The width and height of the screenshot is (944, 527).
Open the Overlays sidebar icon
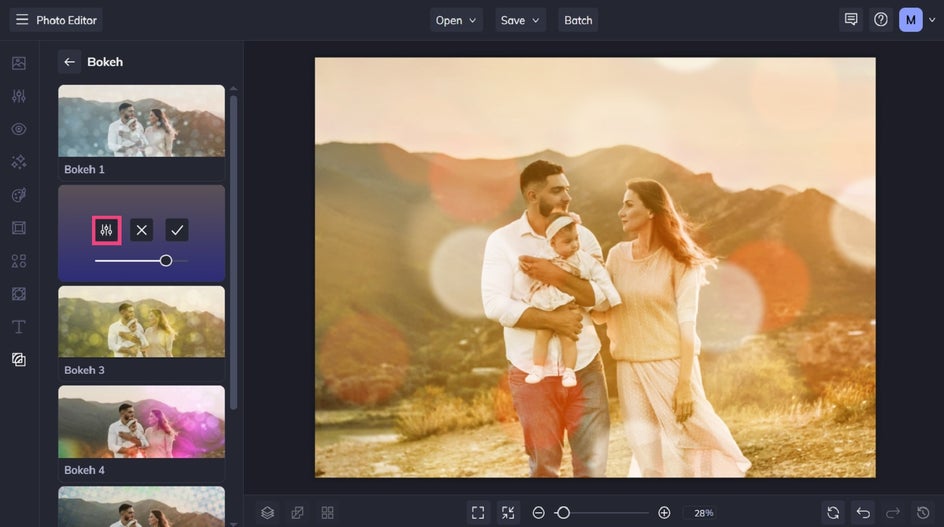(19, 294)
